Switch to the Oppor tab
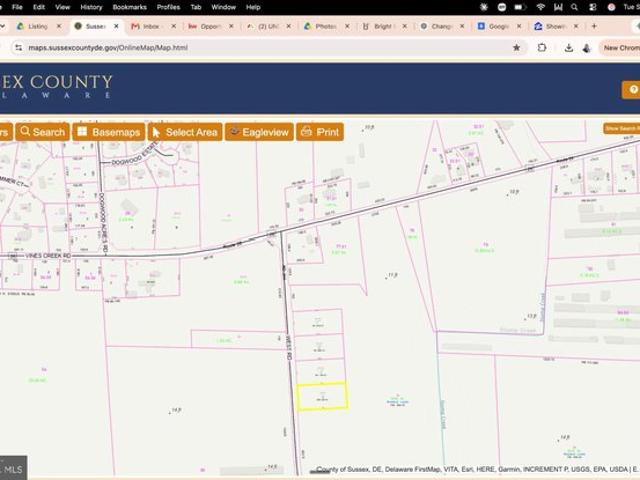This screenshot has width=640, height=480. [211, 26]
